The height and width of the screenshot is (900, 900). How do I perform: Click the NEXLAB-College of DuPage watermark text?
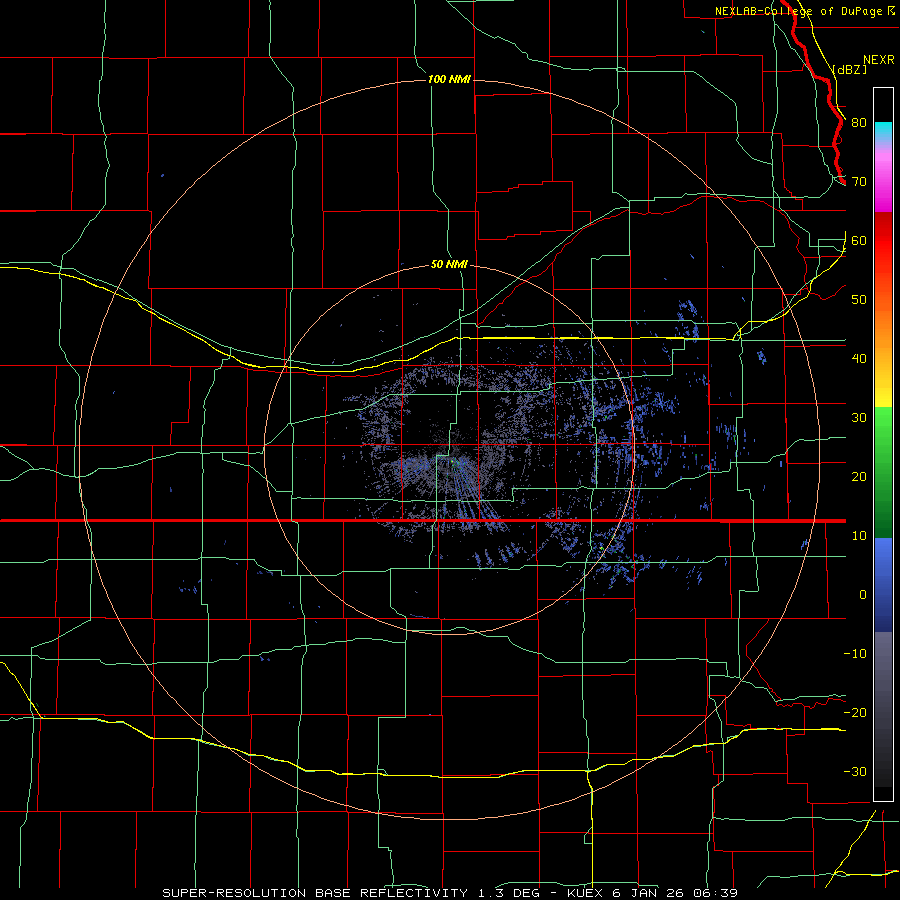click(798, 11)
